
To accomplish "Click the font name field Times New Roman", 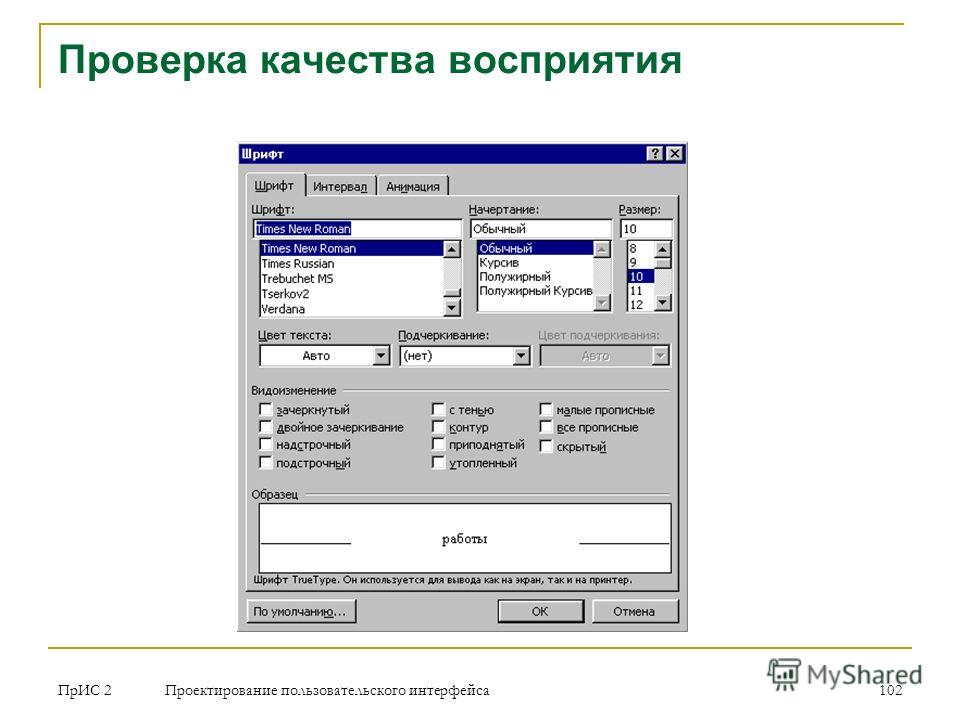I will (357, 228).
